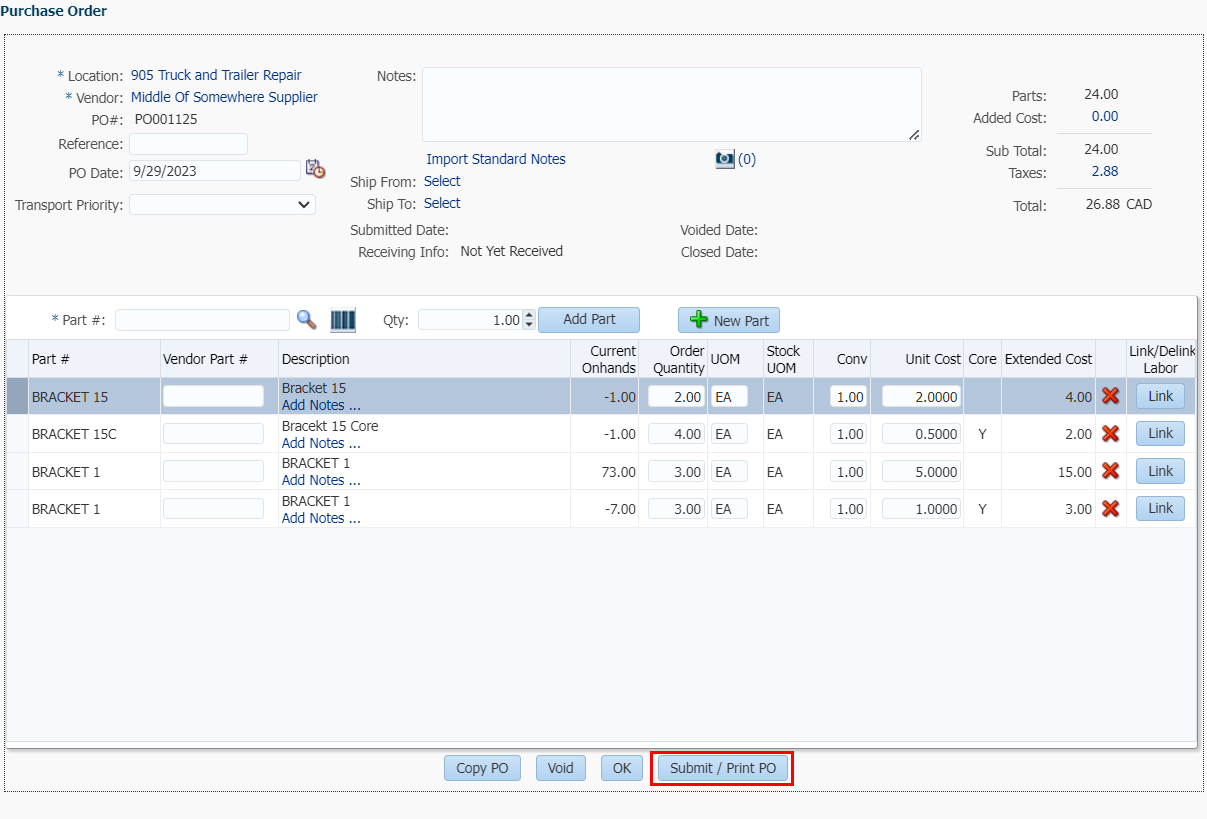The width and height of the screenshot is (1207, 819).
Task: Open the Transport Priority dropdown
Action: 222,205
